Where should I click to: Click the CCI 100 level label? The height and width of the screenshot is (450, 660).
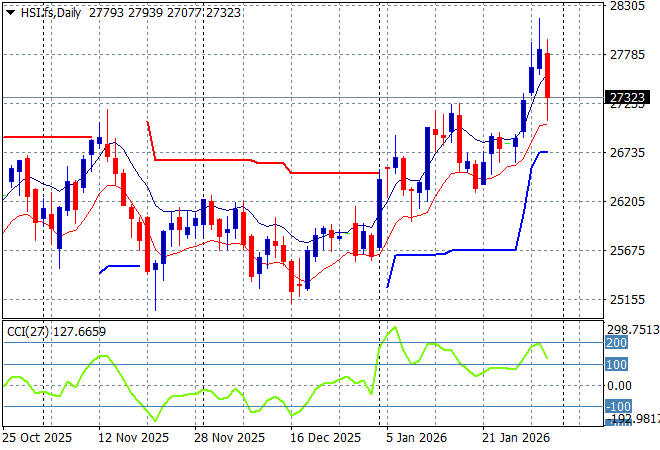[616, 364]
